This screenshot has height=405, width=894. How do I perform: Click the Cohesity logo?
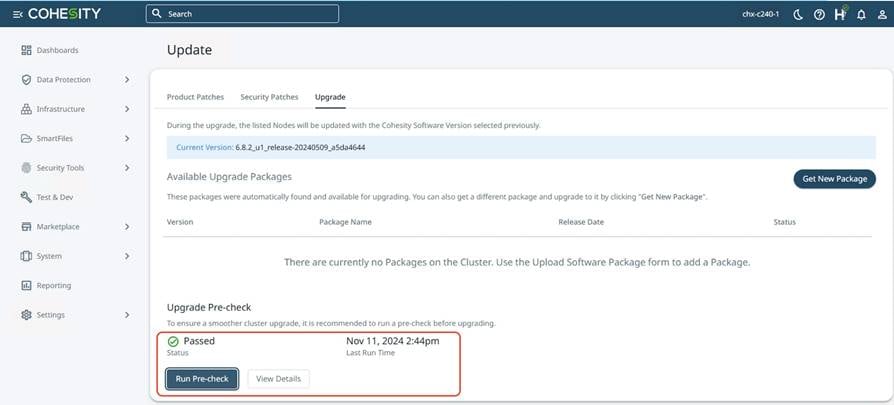(x=64, y=14)
